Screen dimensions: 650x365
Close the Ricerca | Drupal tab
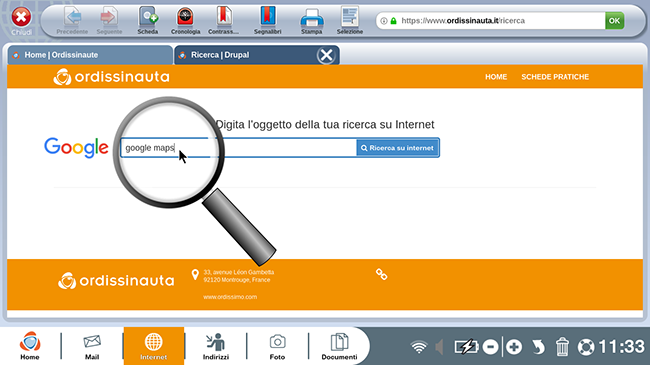[x=326, y=55]
